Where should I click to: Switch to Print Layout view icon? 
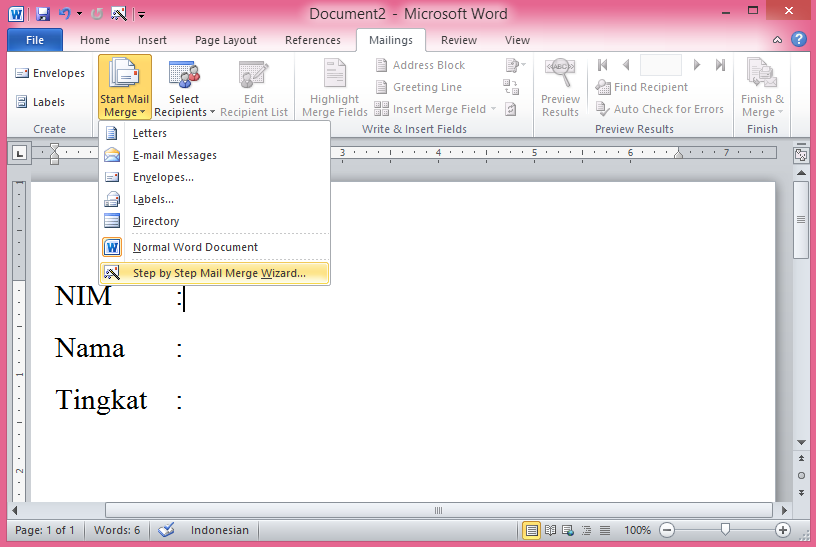pyautogui.click(x=531, y=530)
